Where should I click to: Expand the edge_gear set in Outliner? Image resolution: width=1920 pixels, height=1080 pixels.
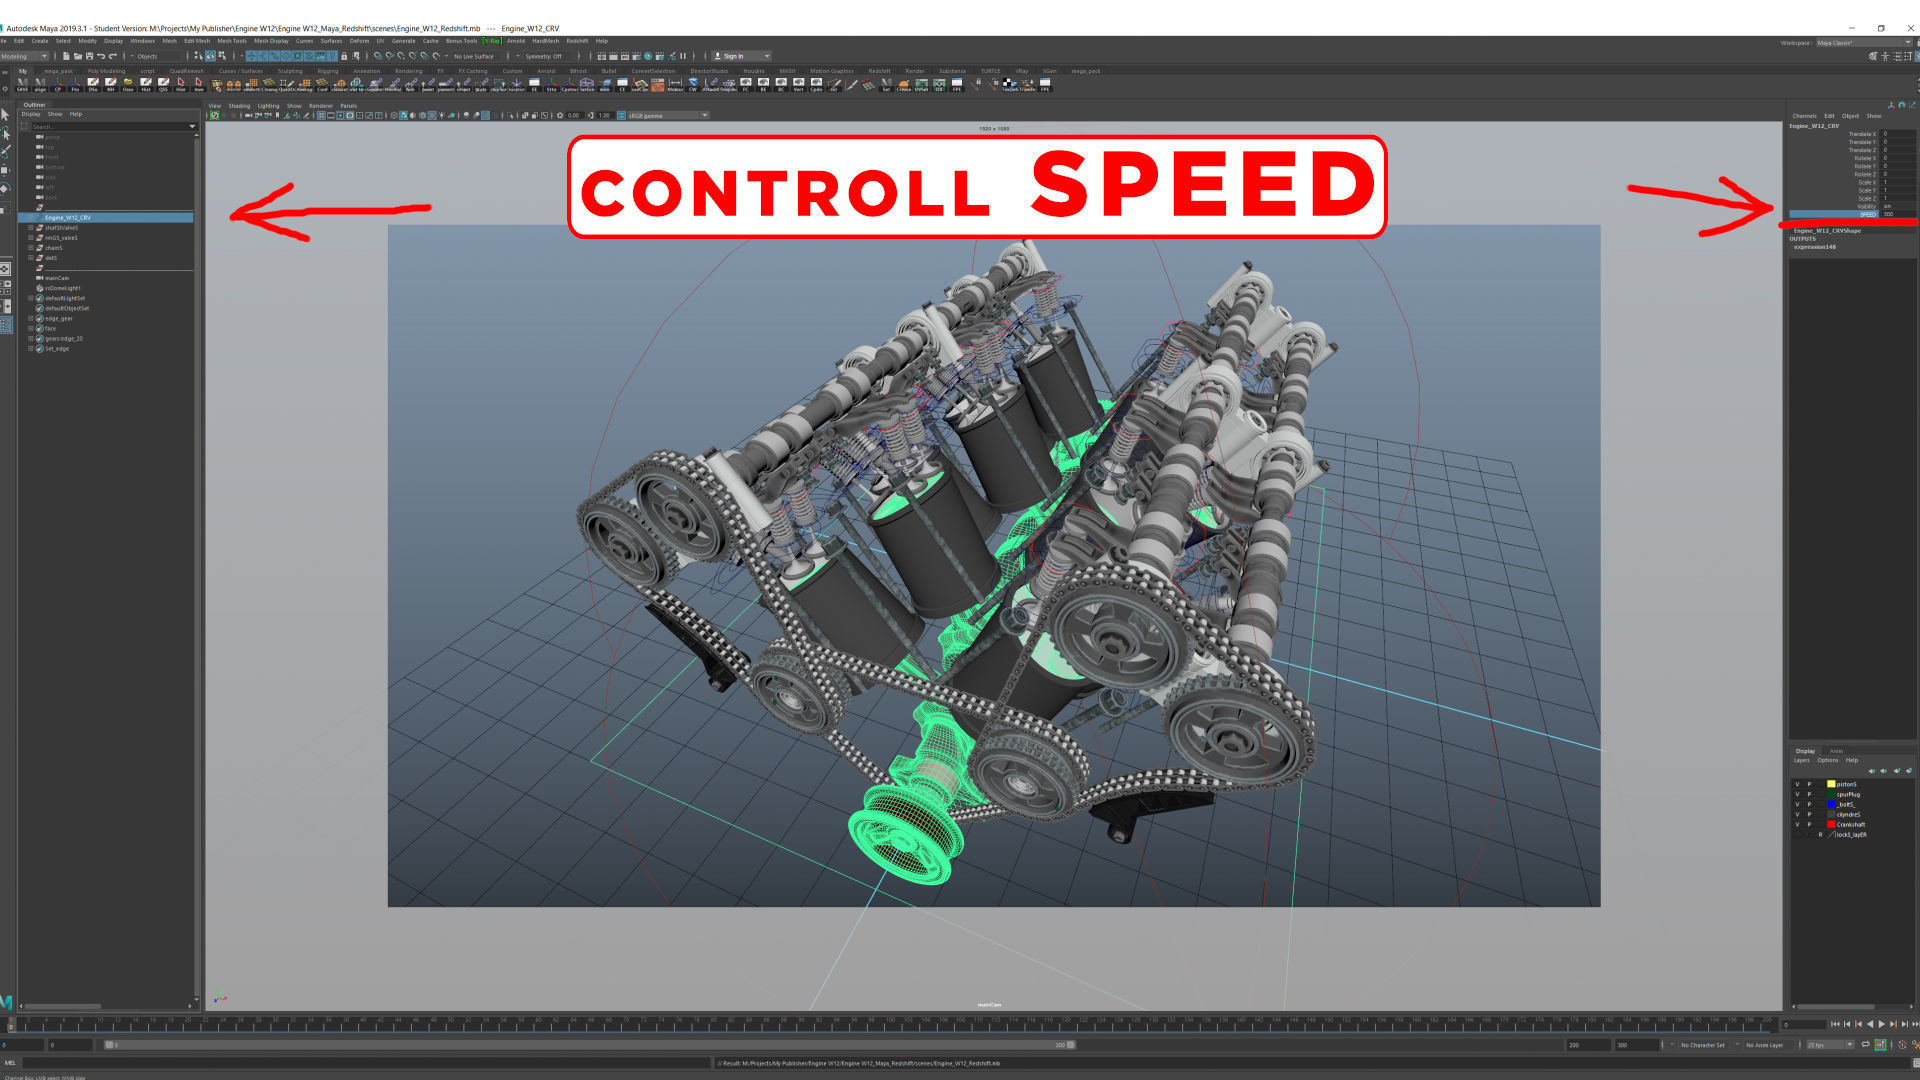[x=31, y=318]
